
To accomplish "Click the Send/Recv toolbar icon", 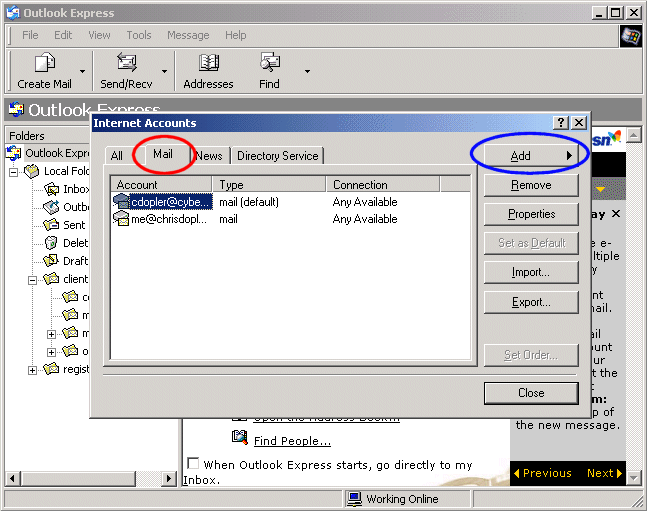I will tap(126, 63).
